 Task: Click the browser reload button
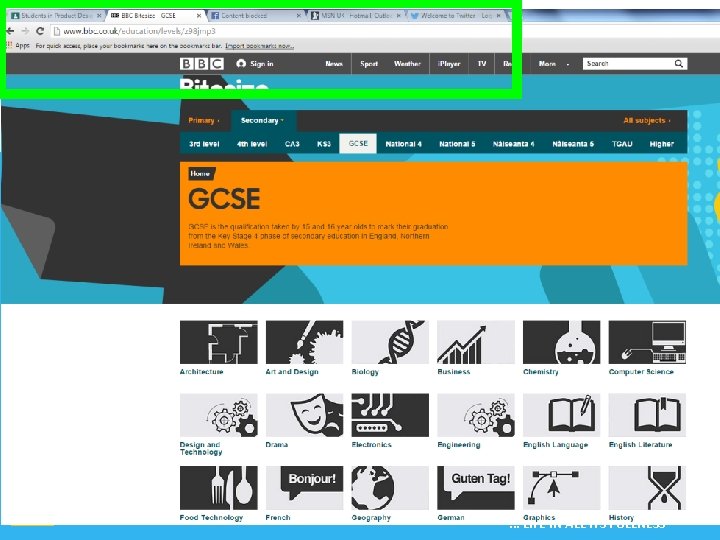click(x=40, y=31)
